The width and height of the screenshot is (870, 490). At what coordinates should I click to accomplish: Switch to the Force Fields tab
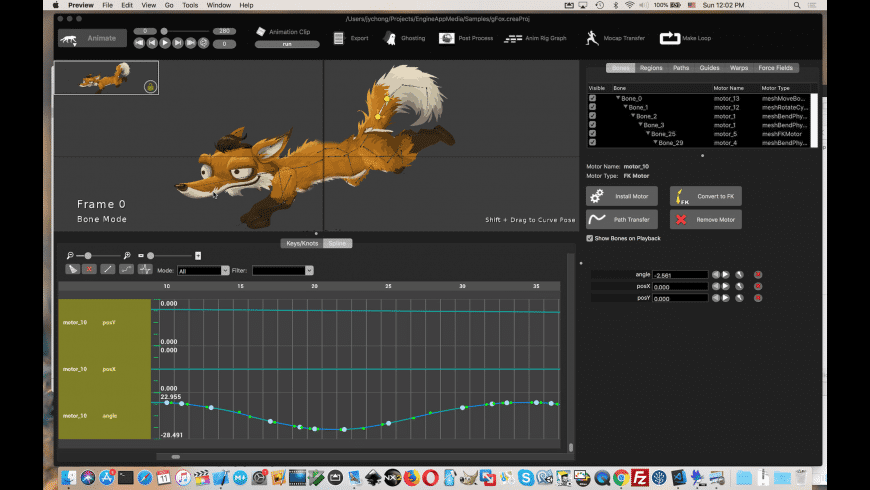tap(775, 68)
